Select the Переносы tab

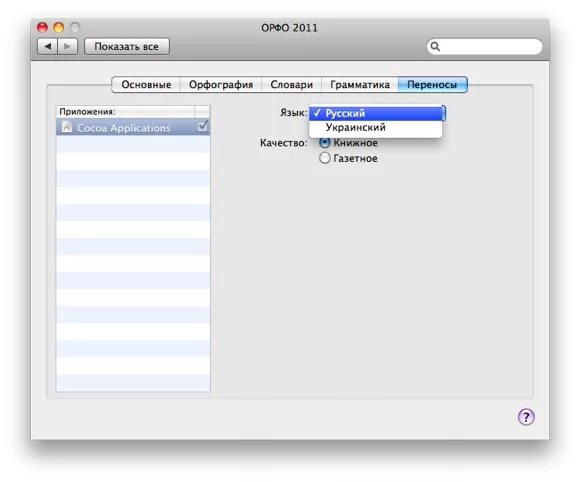[x=432, y=85]
